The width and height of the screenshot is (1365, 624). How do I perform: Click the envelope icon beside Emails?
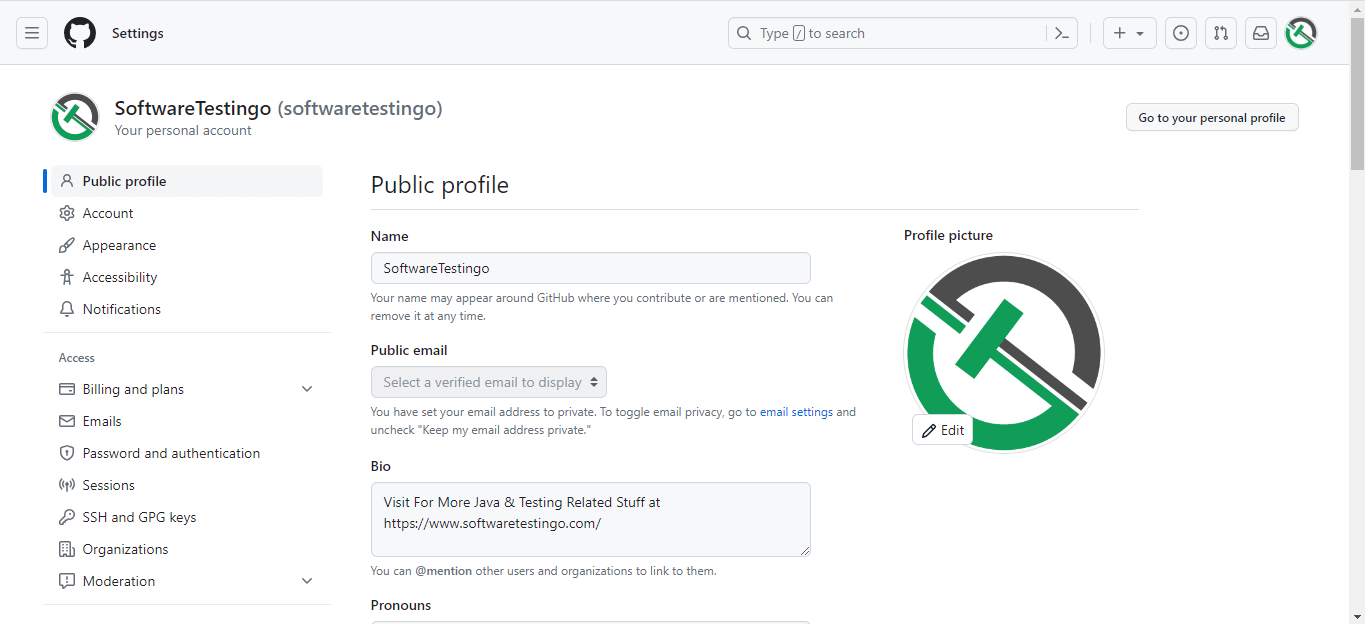(x=67, y=421)
